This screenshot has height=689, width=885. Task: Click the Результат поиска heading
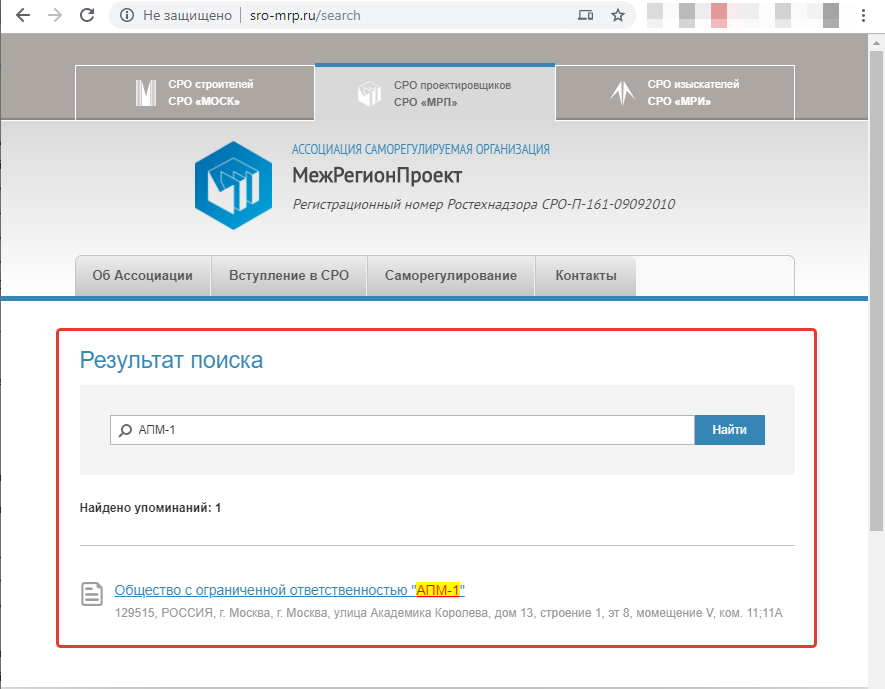[x=171, y=360]
